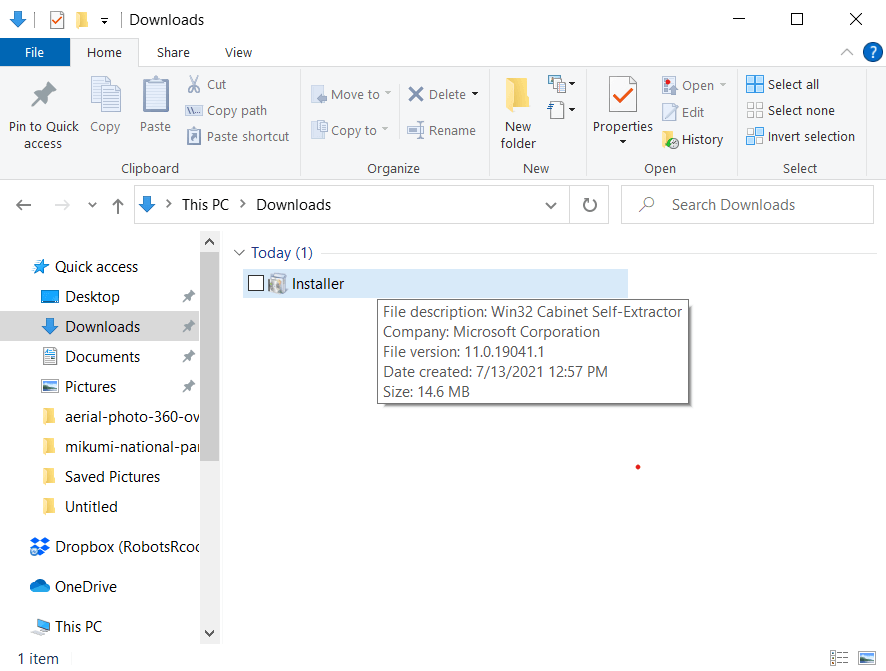This screenshot has width=886, height=671.
Task: Click the Pin to Quick access icon
Action: coord(43,97)
